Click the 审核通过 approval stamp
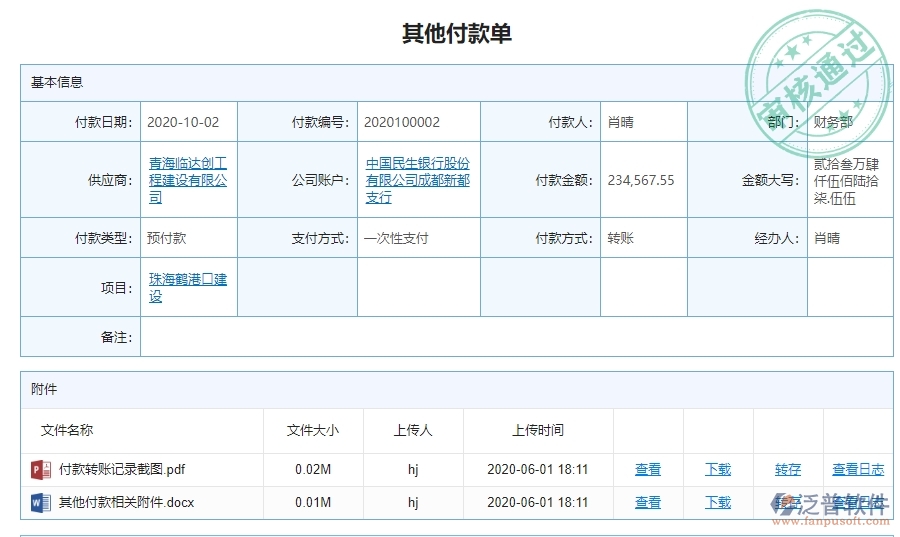Image resolution: width=900 pixels, height=537 pixels. (819, 71)
